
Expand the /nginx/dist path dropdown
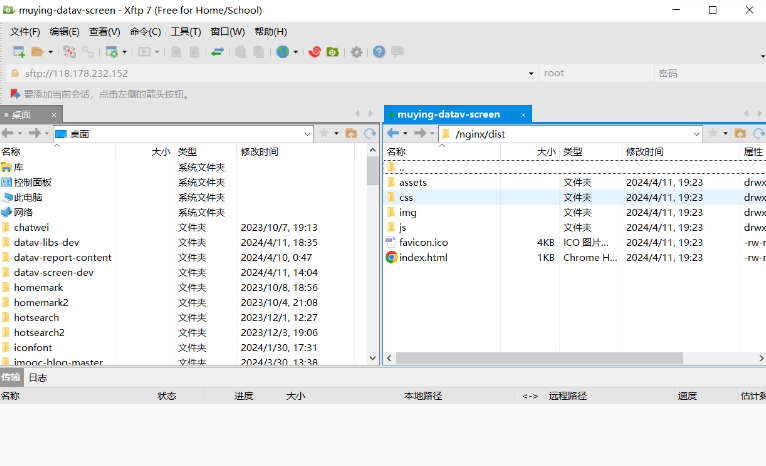tap(697, 134)
